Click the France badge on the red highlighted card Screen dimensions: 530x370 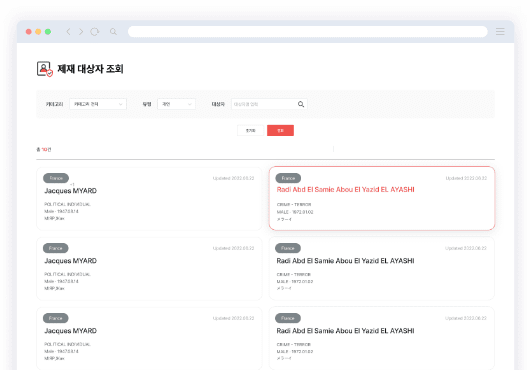tap(288, 178)
